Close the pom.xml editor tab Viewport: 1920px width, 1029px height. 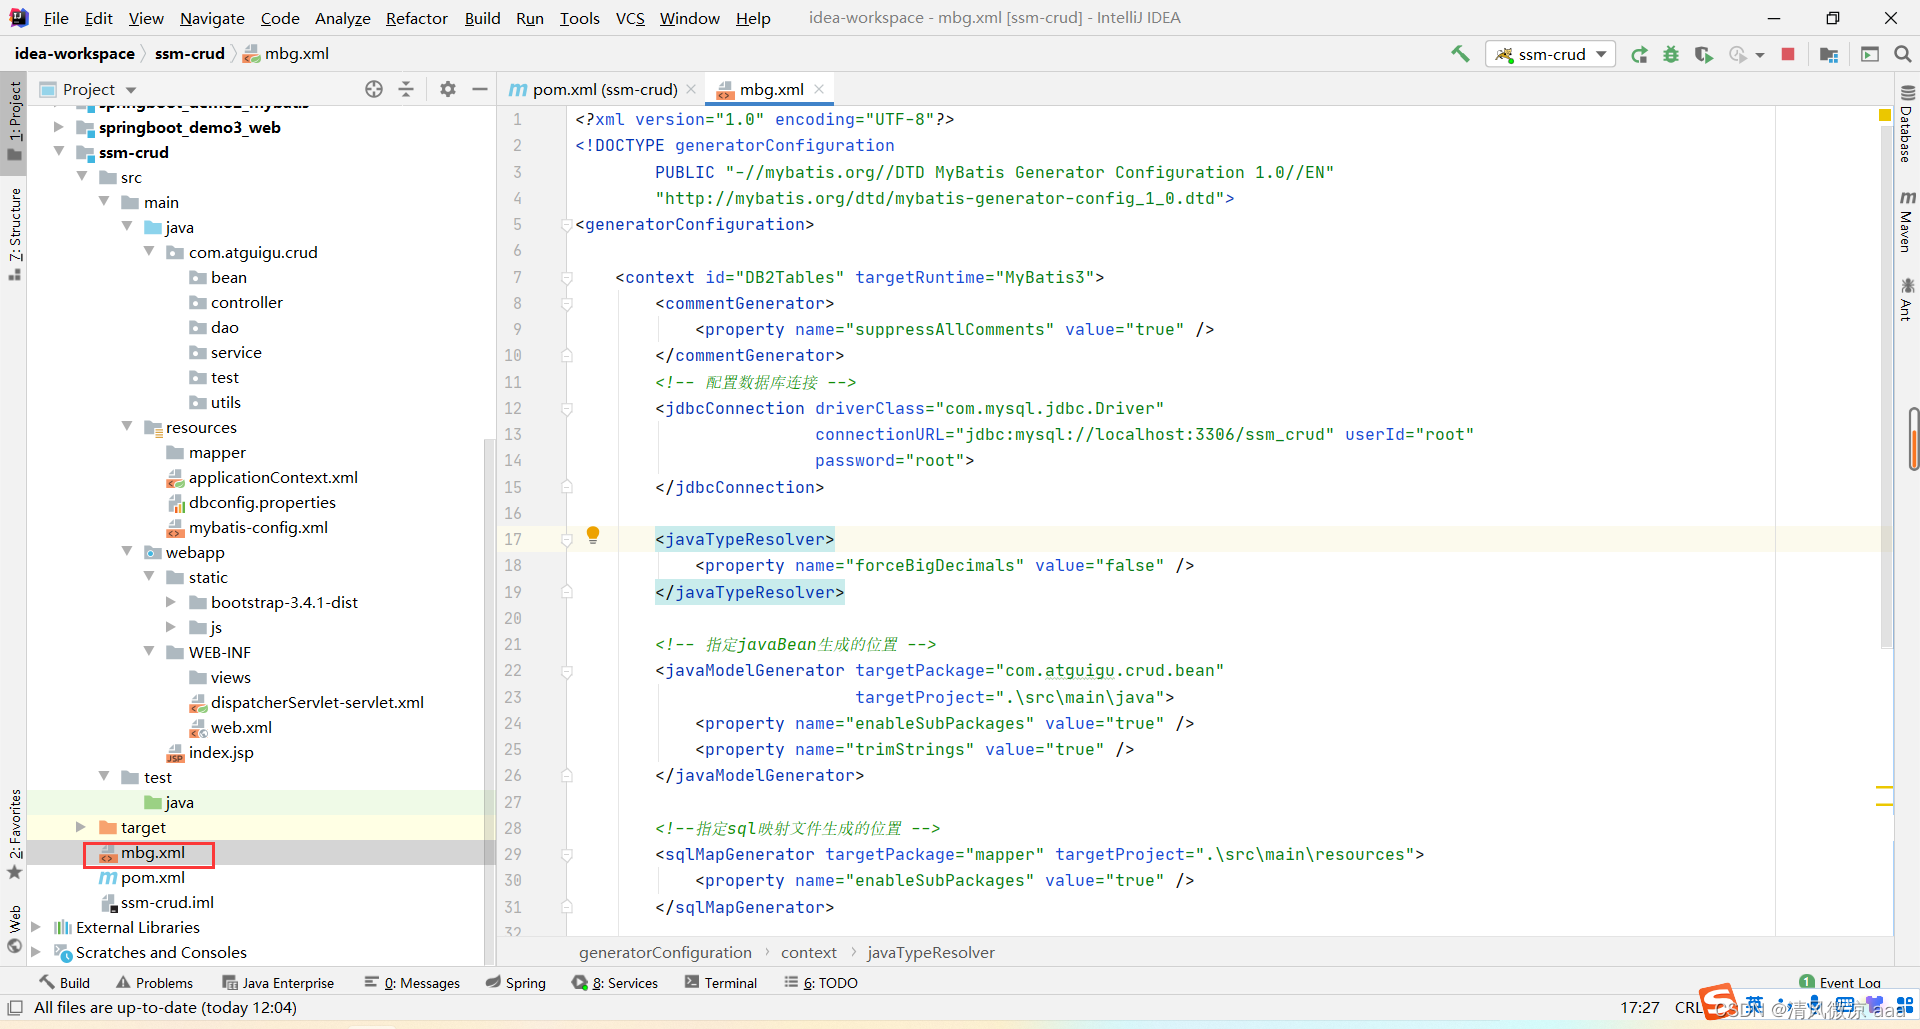click(691, 89)
